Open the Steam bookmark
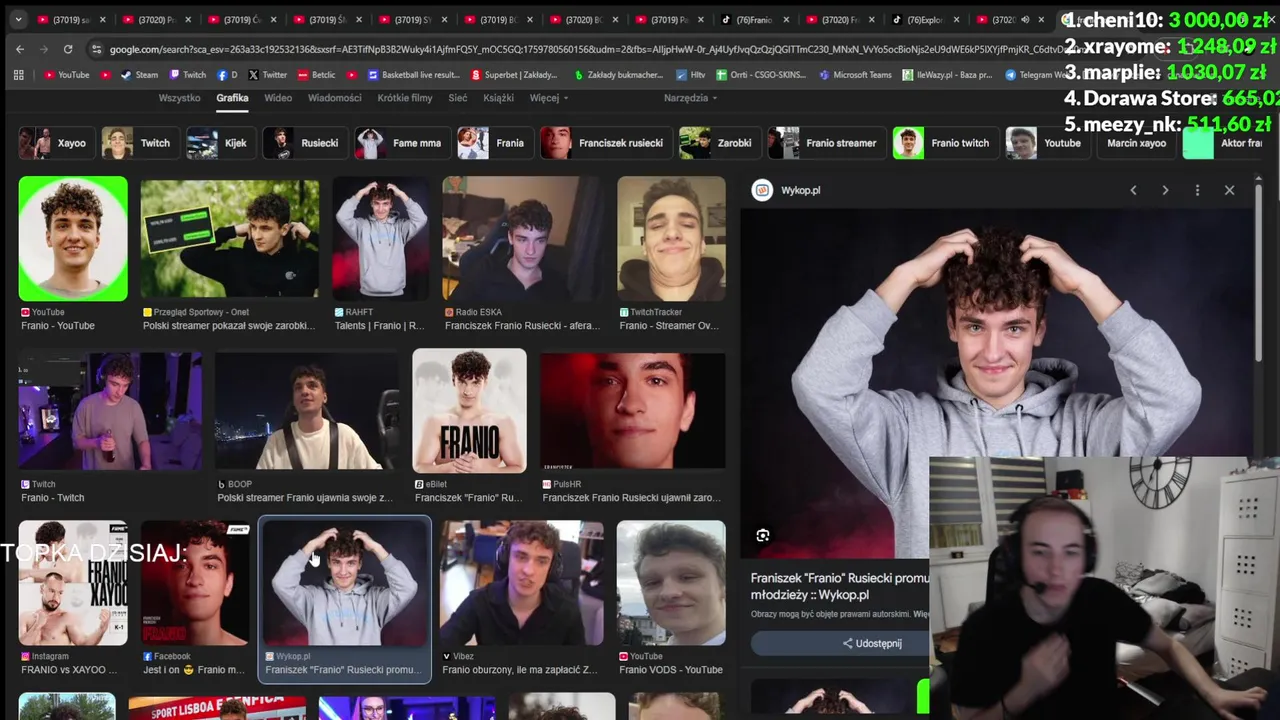This screenshot has height=720, width=1280. [139, 75]
